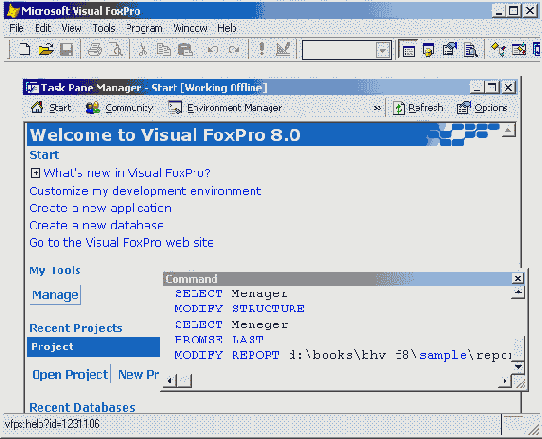Click the MODIFY STRUCTURE command line
Viewport: 542px width, 439px height.
coord(239,308)
